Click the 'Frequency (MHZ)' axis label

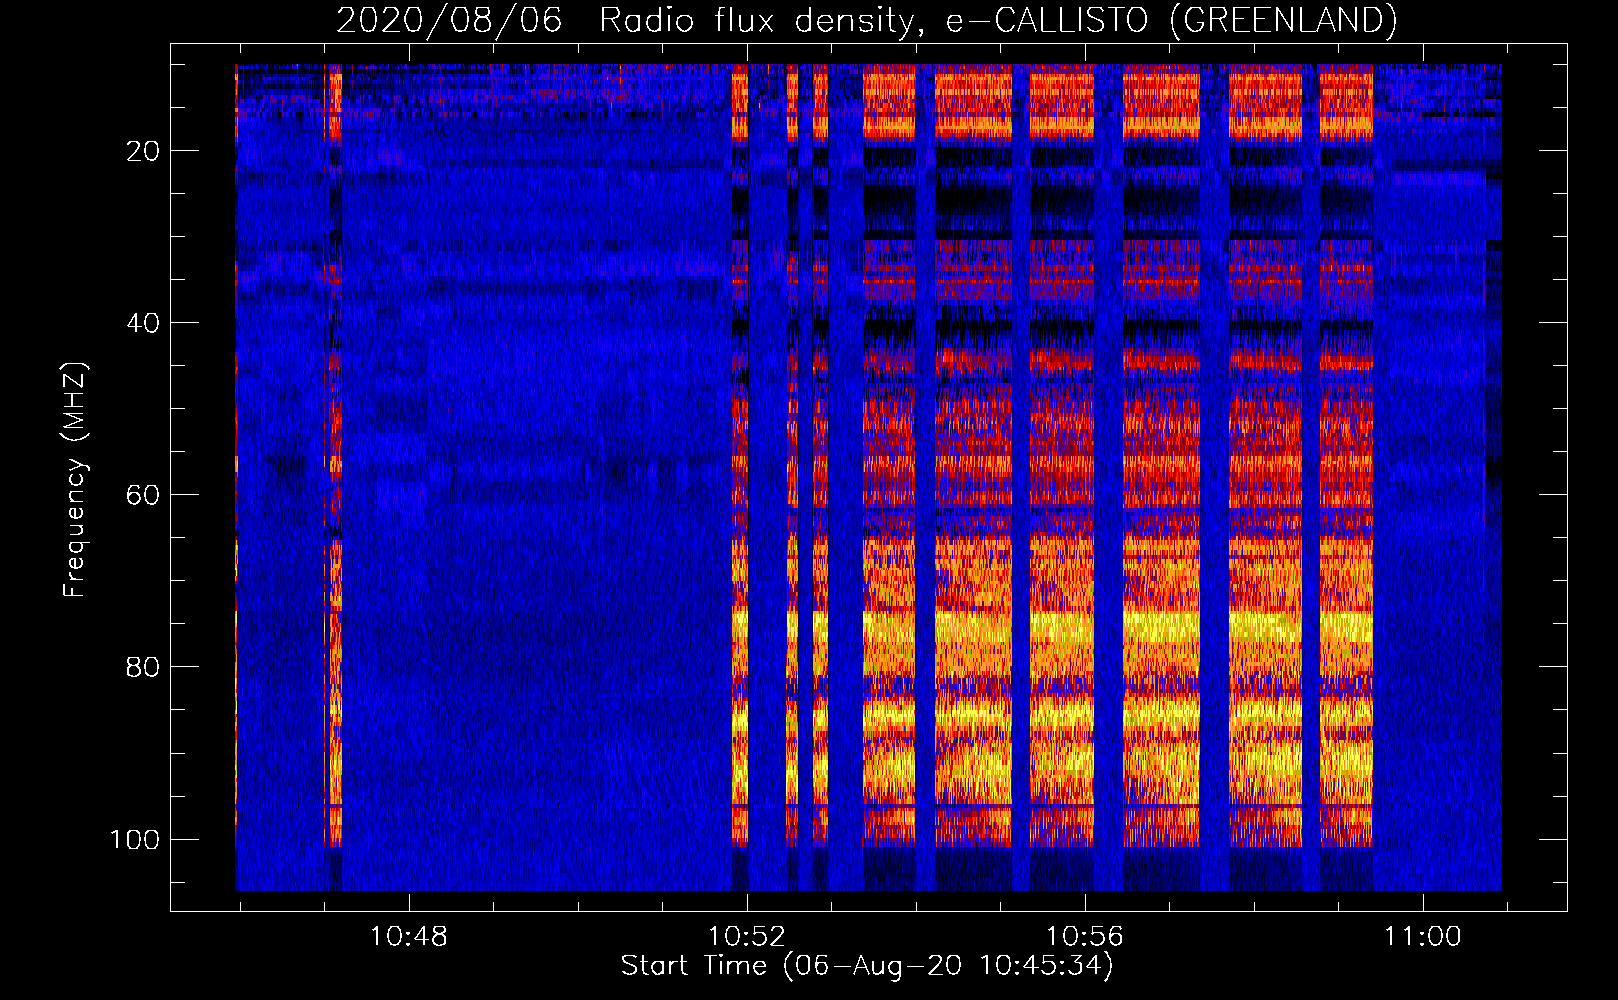click(75, 480)
